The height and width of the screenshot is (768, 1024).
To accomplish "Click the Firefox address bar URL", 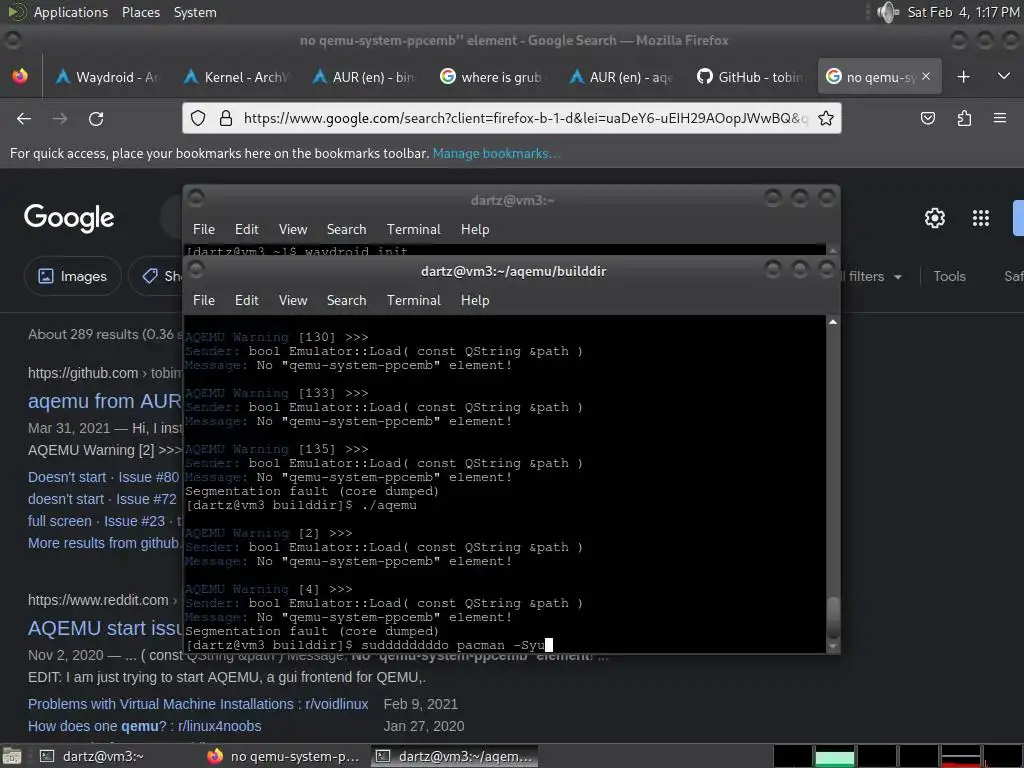I will click(x=525, y=118).
